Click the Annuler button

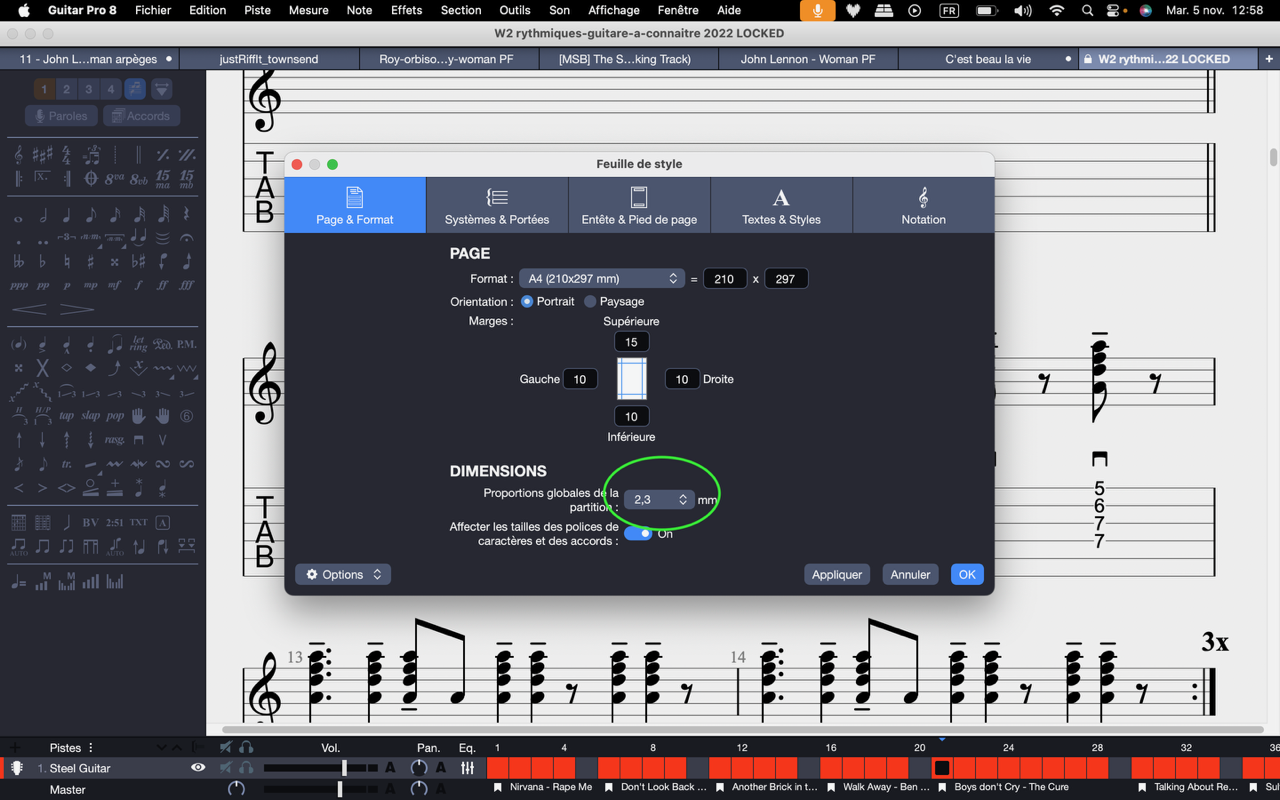(910, 574)
